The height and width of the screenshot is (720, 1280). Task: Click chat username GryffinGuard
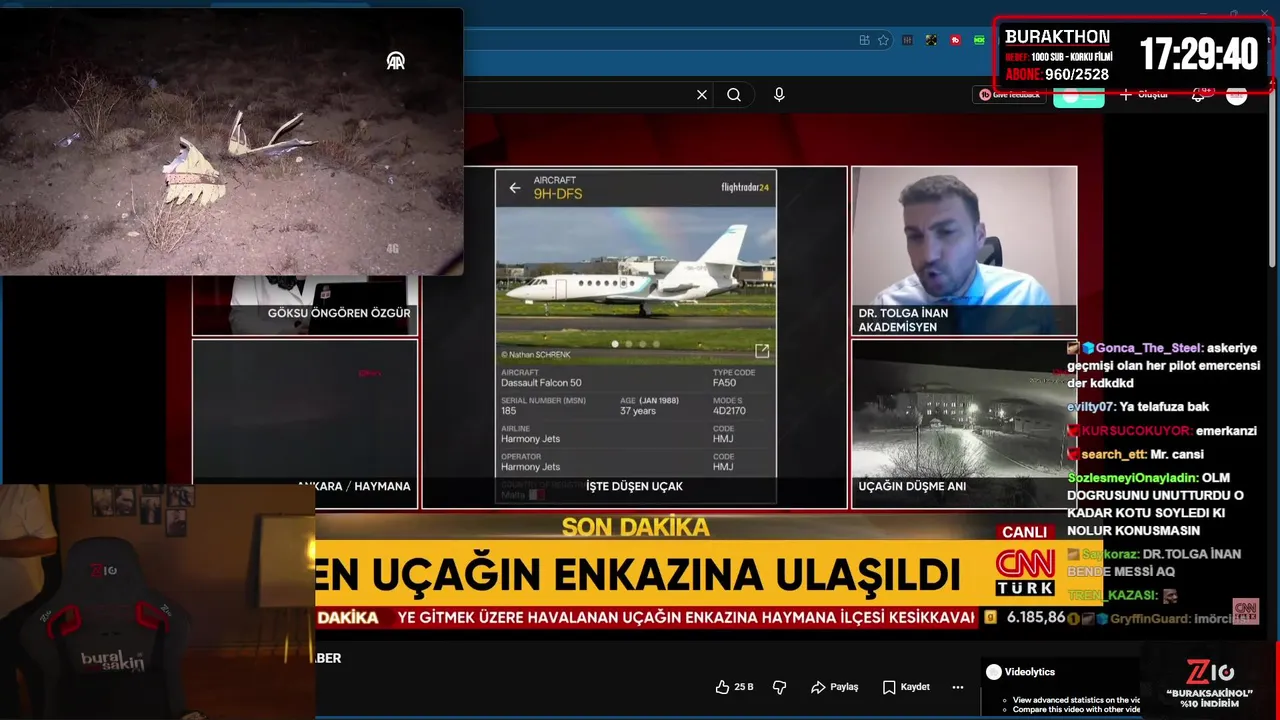point(1151,619)
